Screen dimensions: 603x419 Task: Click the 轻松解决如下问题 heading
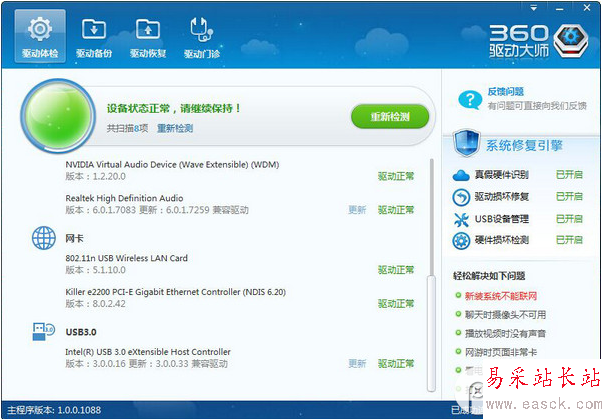[x=489, y=276]
